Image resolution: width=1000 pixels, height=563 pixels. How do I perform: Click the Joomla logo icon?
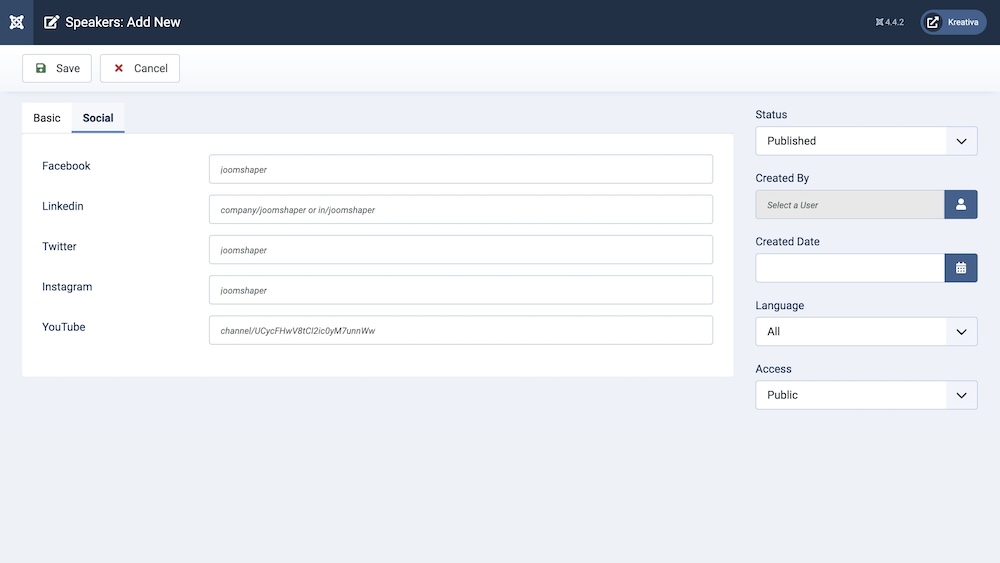16,22
